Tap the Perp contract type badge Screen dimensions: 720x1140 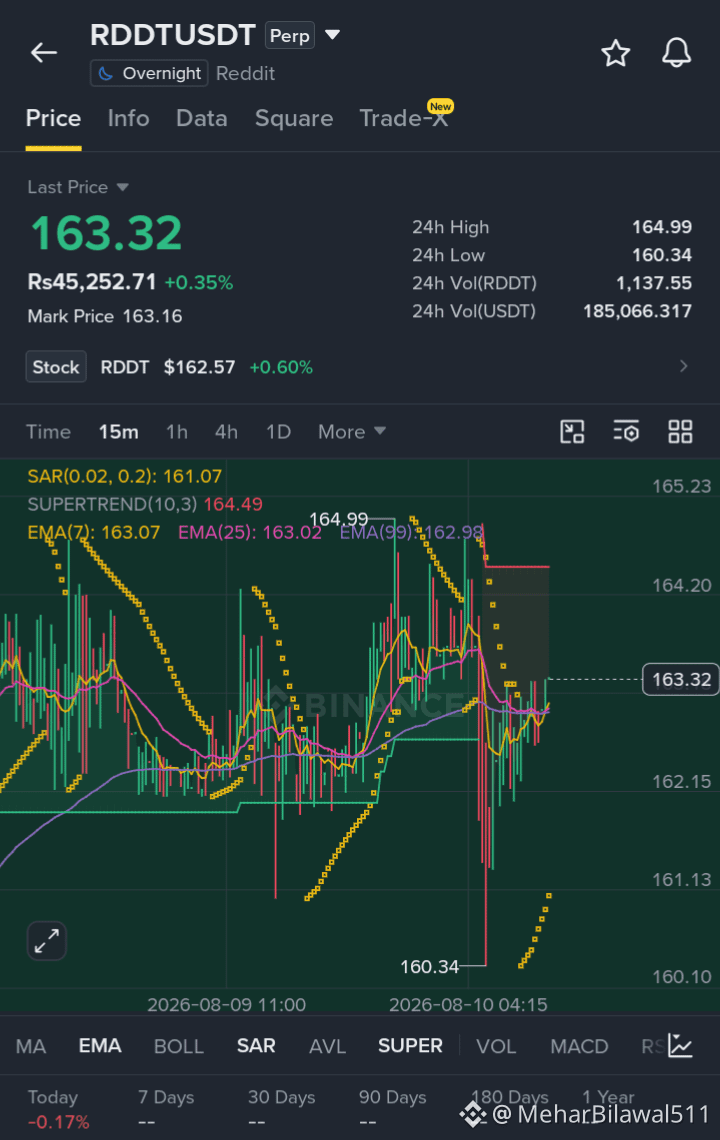pos(289,36)
